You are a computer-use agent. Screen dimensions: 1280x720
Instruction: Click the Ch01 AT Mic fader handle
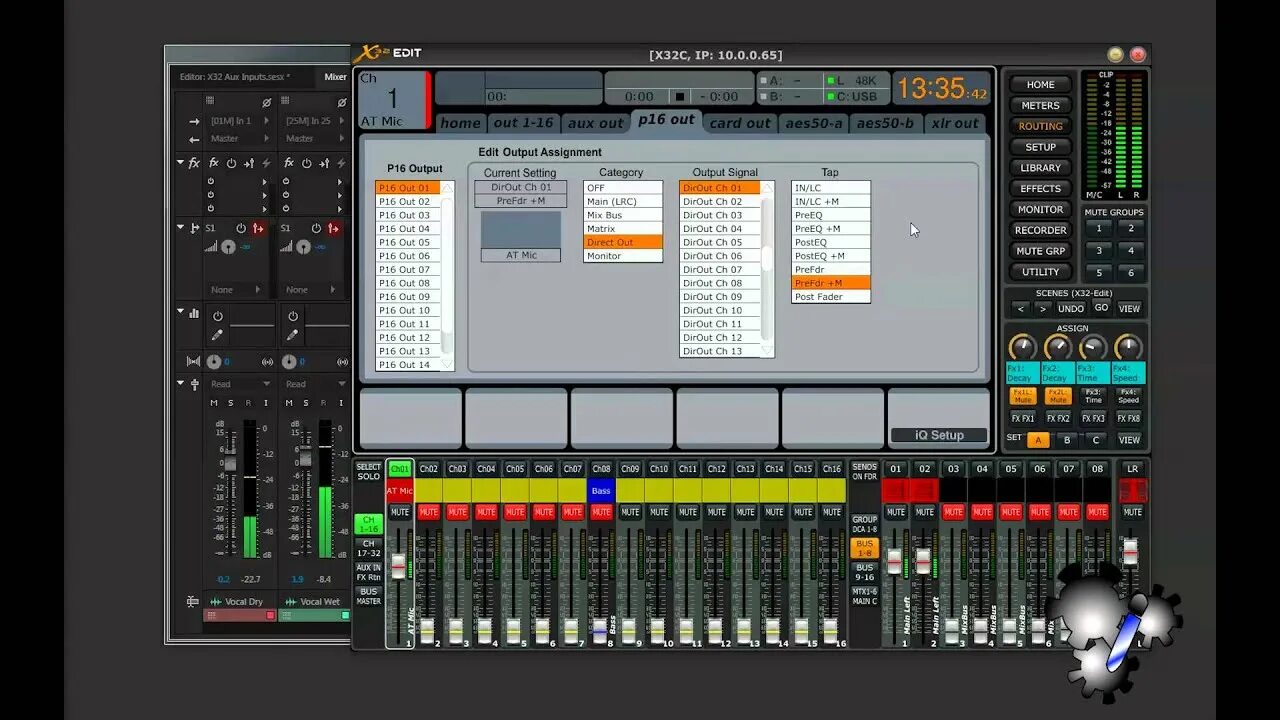[x=399, y=567]
